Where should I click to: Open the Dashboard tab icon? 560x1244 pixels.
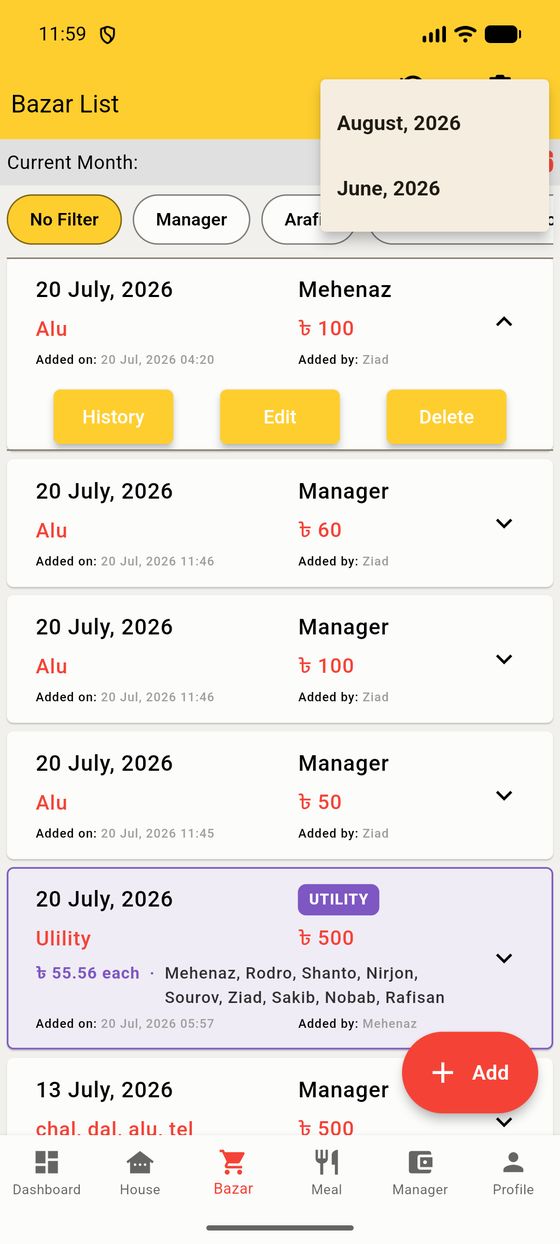click(47, 1162)
